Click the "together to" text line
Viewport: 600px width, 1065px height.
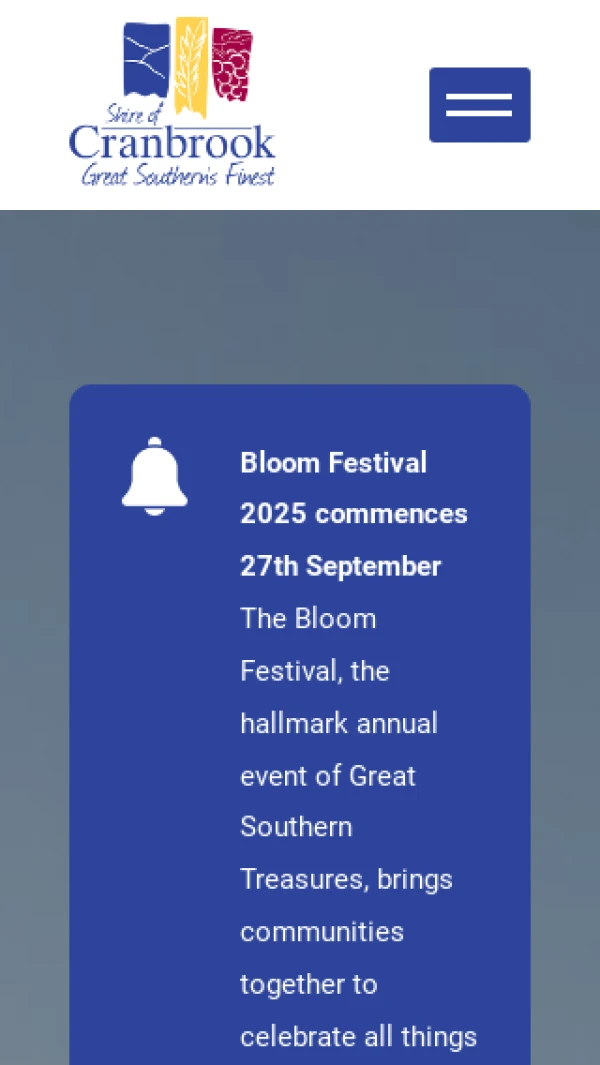tap(308, 984)
